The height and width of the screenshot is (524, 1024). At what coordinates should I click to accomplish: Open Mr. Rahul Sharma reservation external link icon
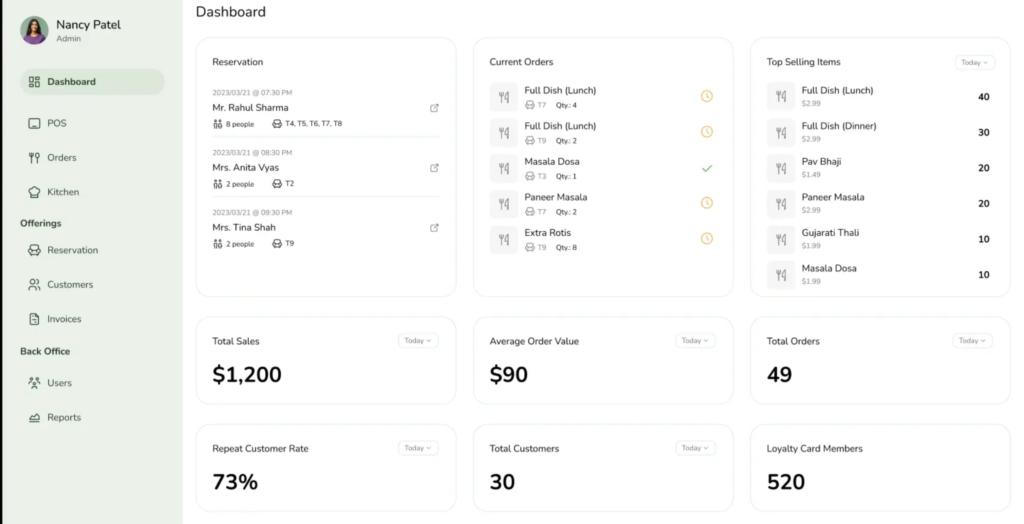pyautogui.click(x=434, y=108)
